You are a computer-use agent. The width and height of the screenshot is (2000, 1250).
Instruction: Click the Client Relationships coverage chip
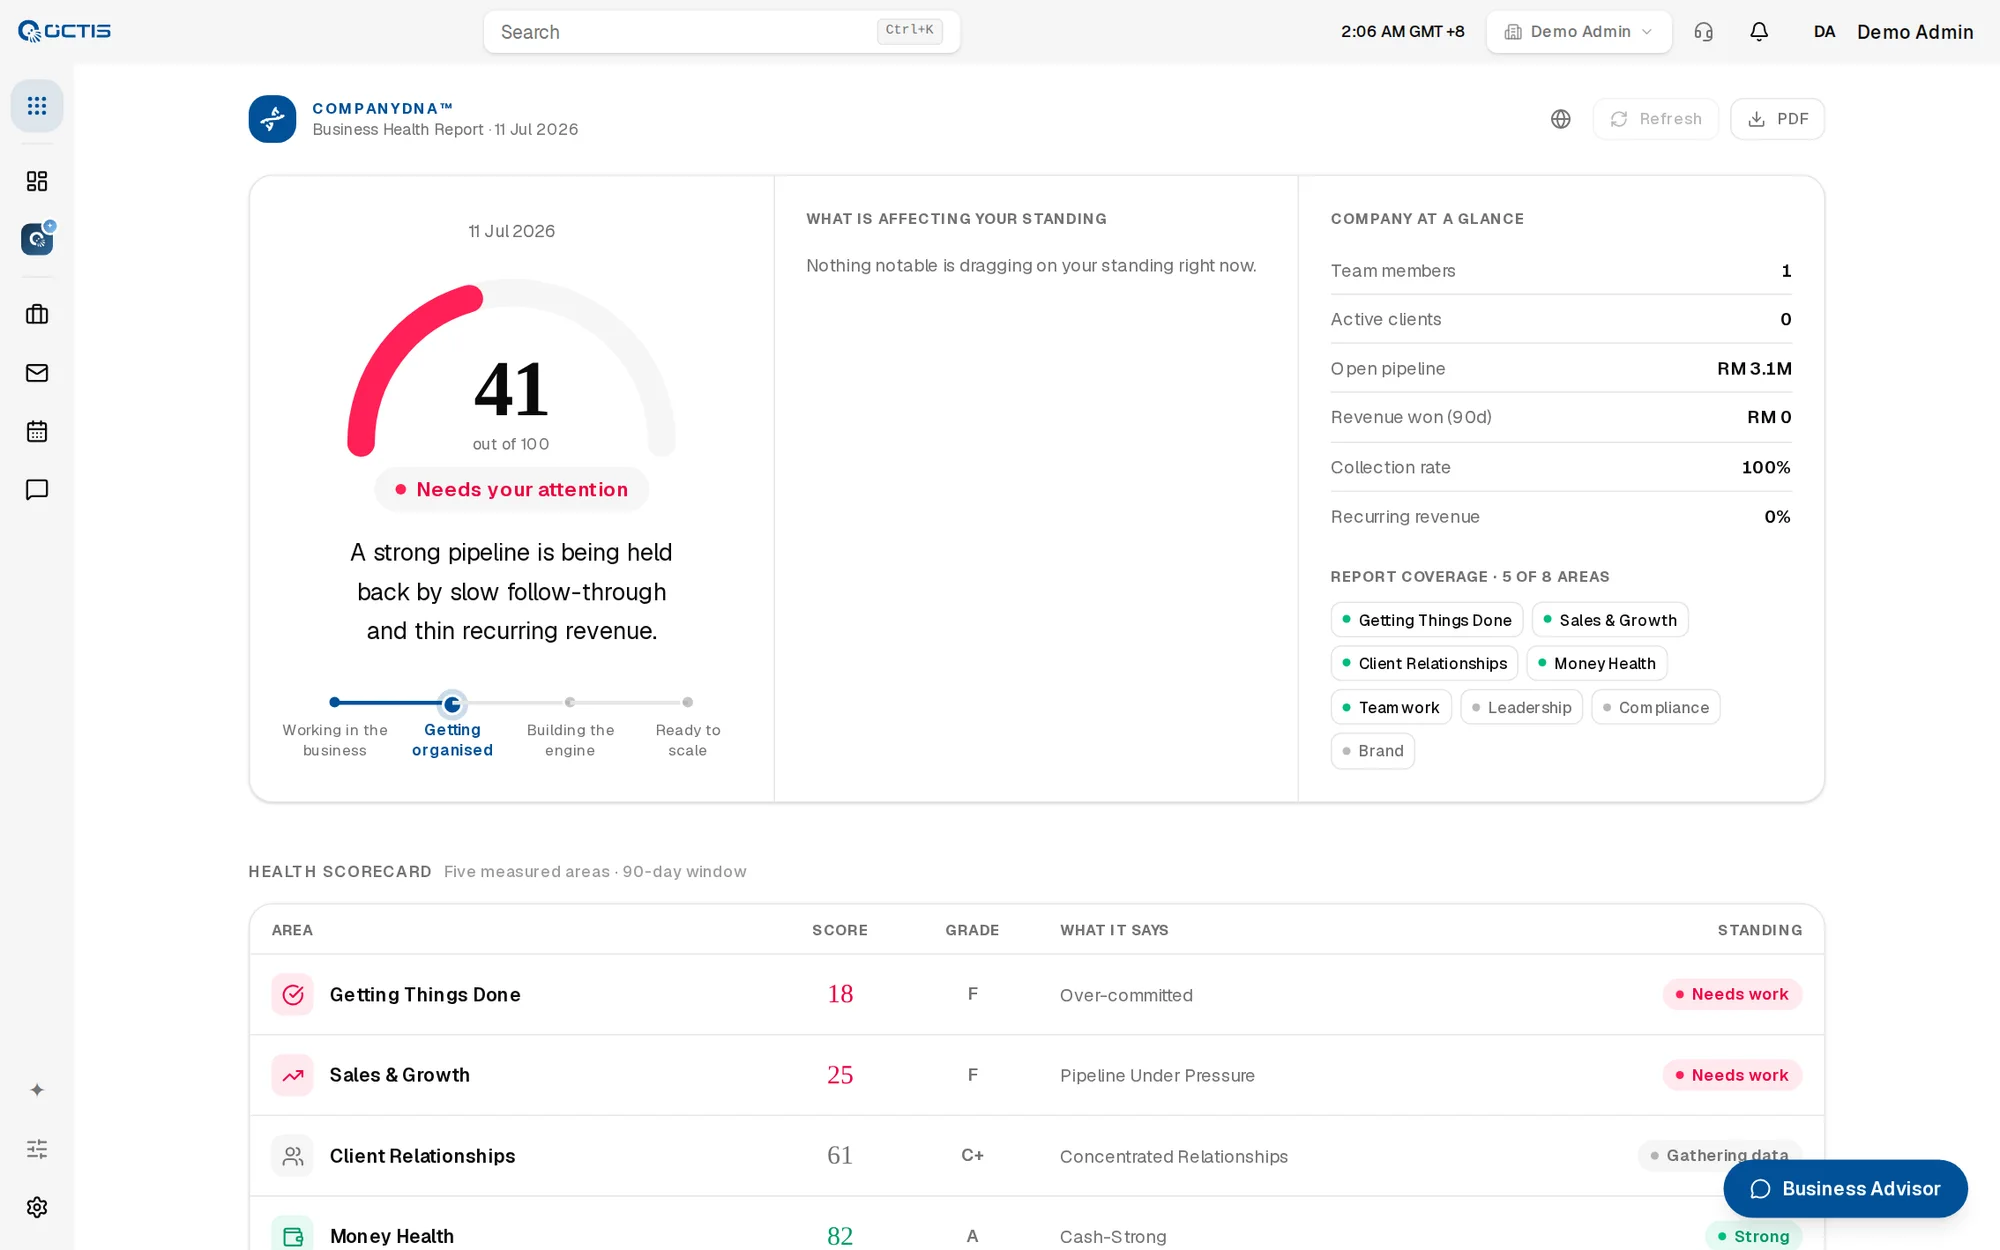[1424, 663]
